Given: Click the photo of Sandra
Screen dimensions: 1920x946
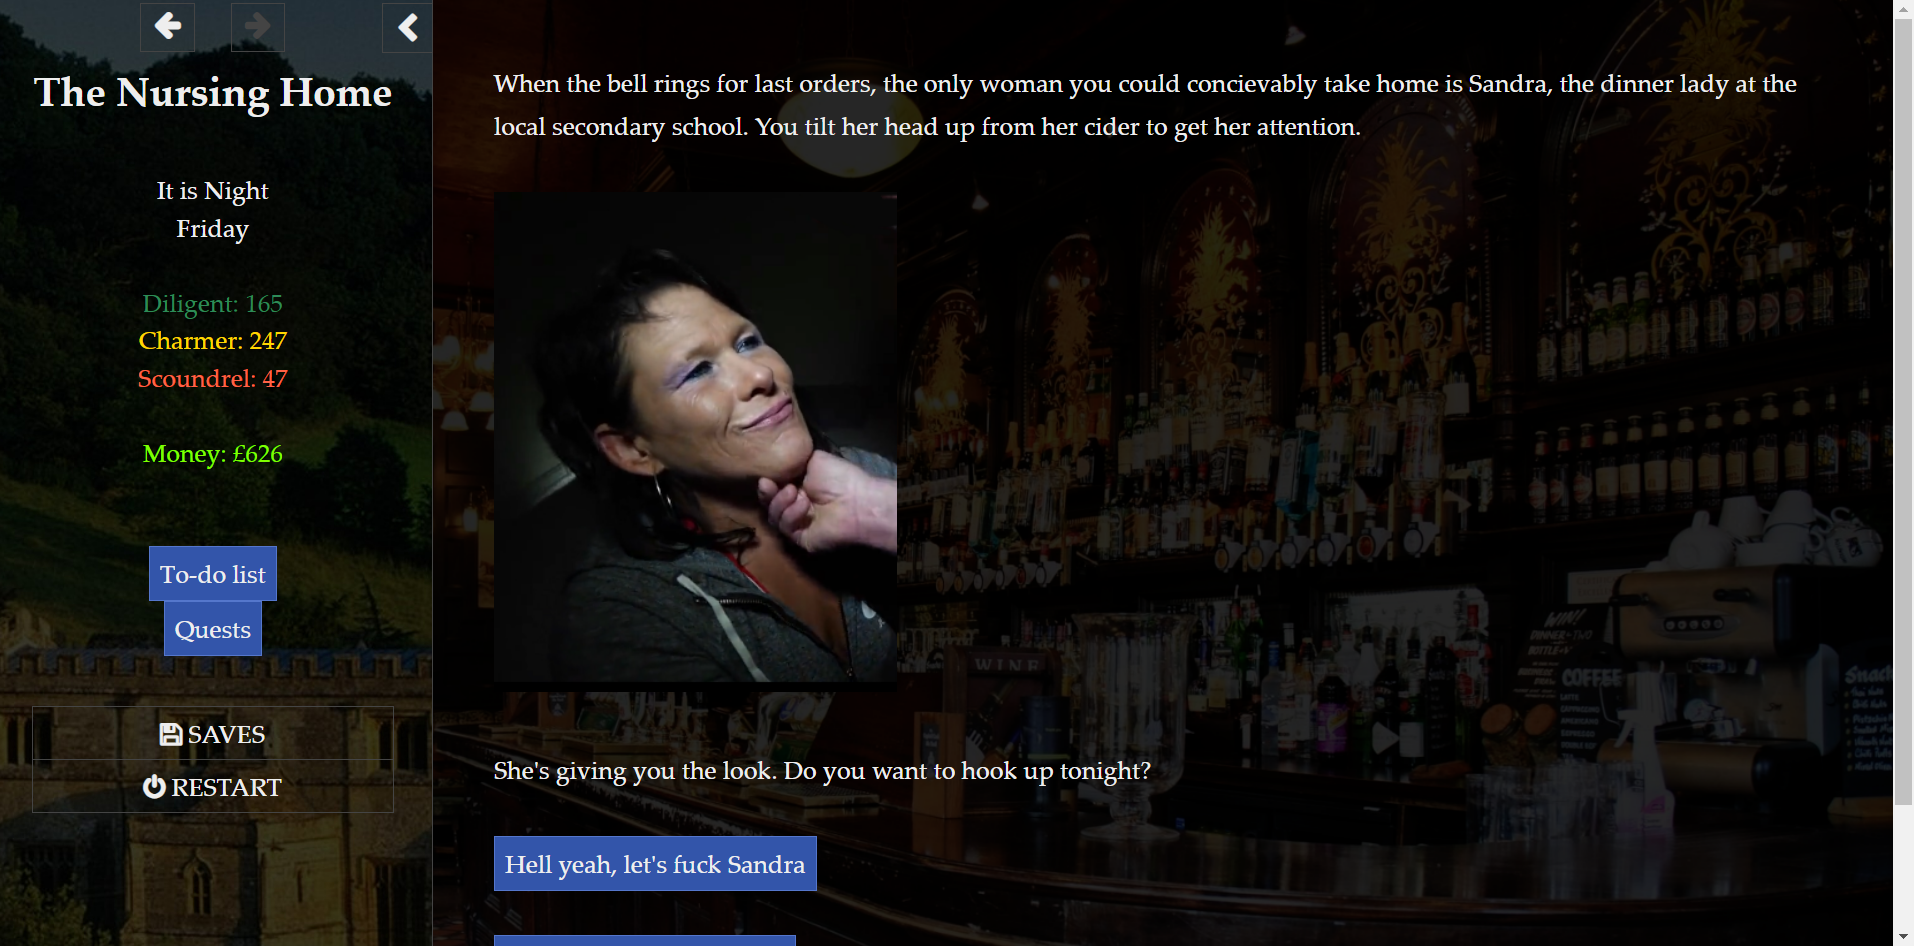Looking at the screenshot, I should point(695,437).
